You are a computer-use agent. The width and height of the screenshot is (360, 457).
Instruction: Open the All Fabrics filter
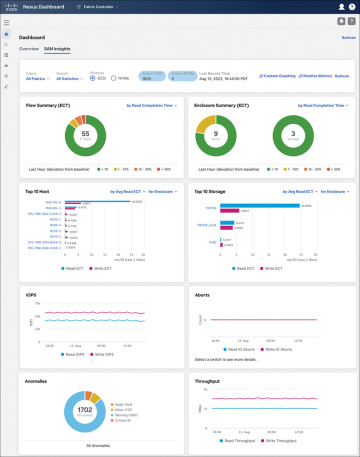coord(35,79)
